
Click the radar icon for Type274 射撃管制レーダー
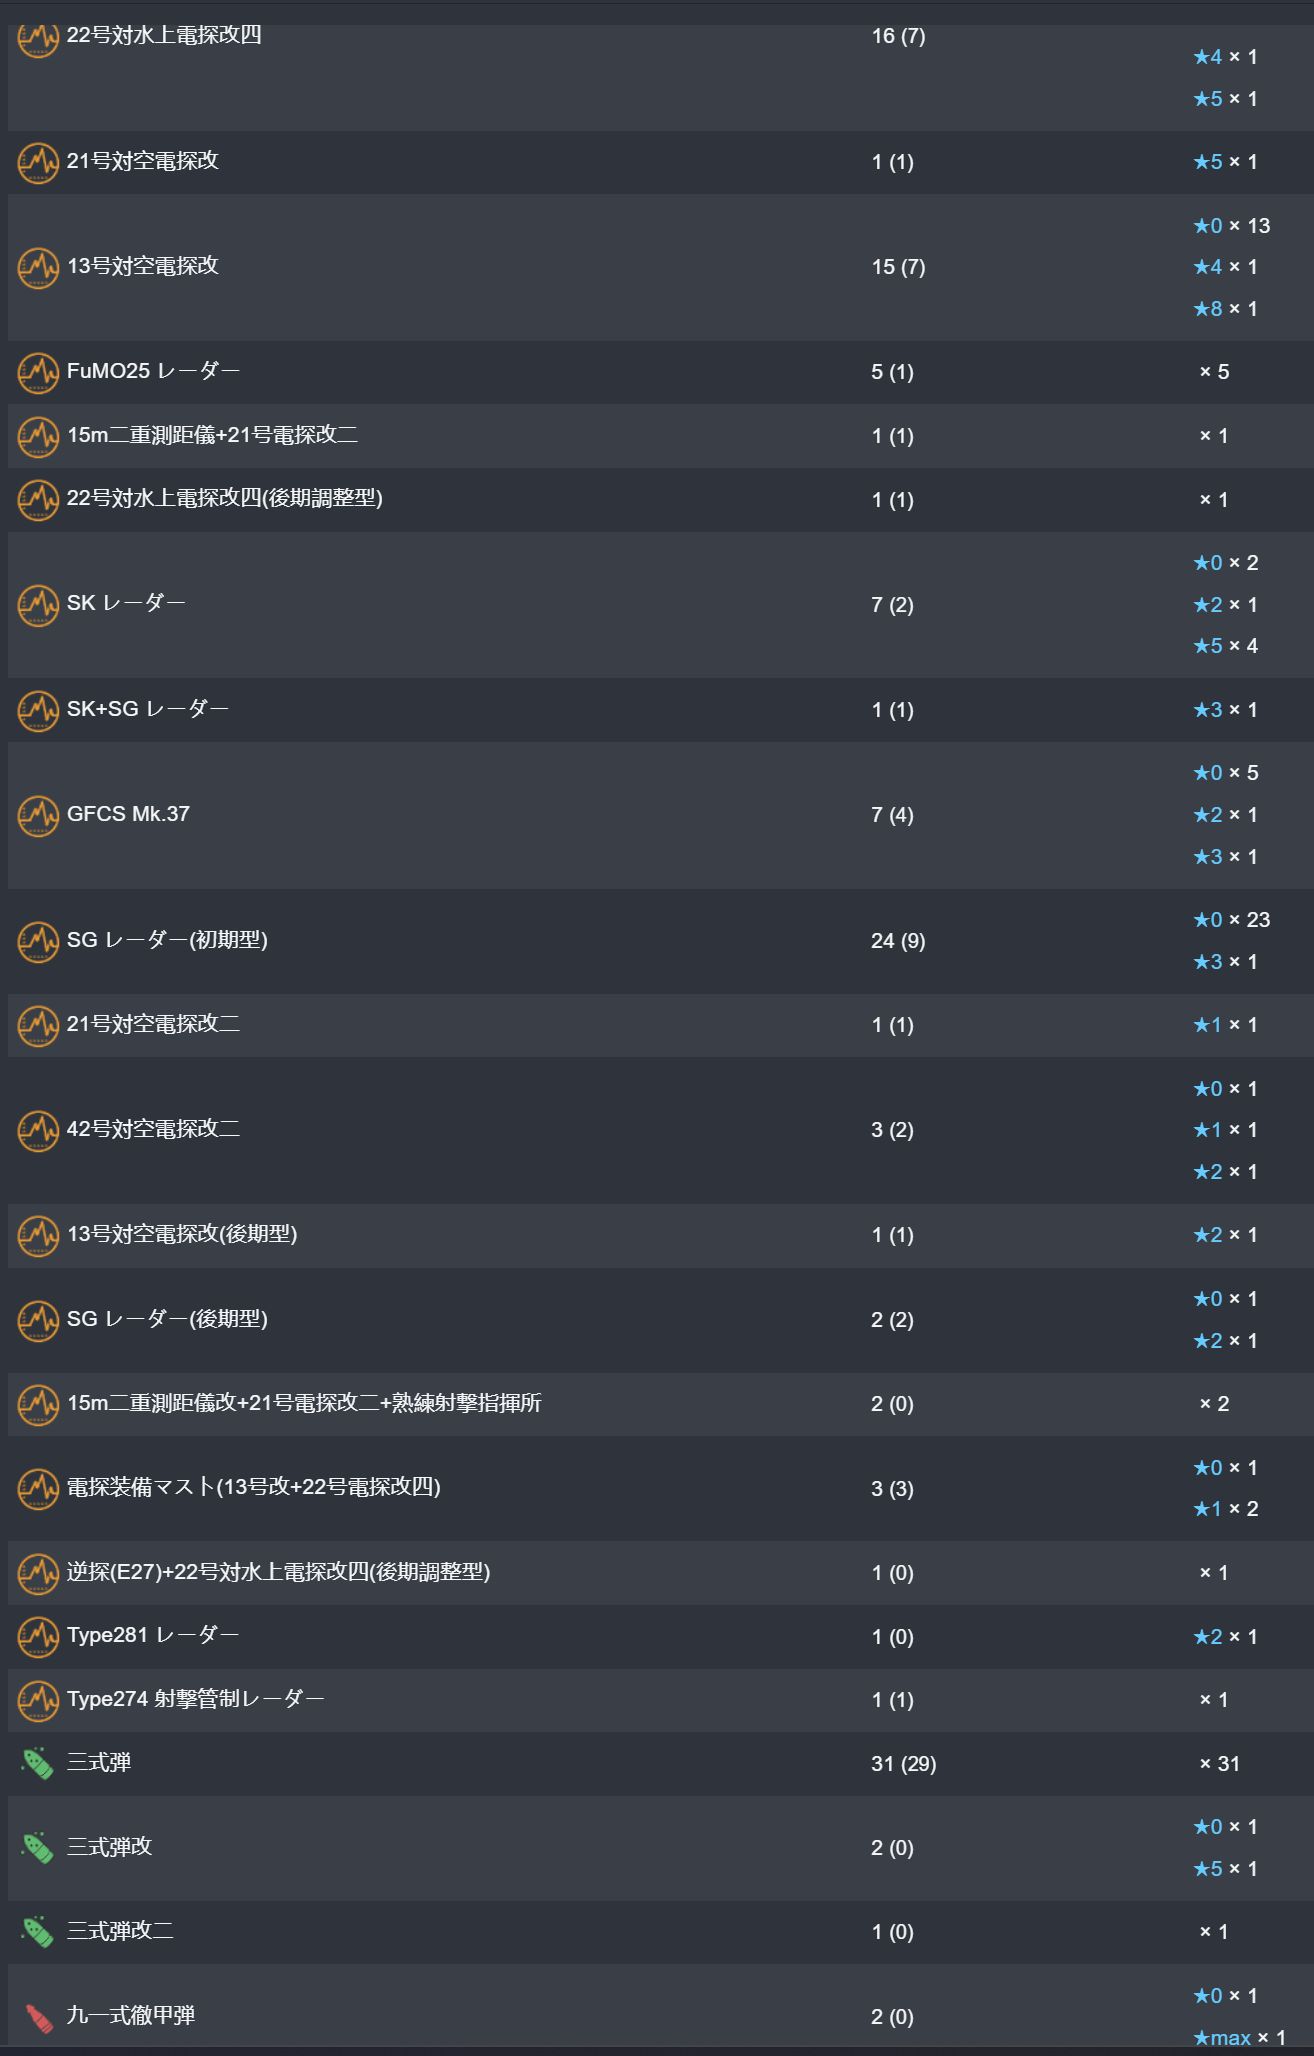[x=38, y=1700]
